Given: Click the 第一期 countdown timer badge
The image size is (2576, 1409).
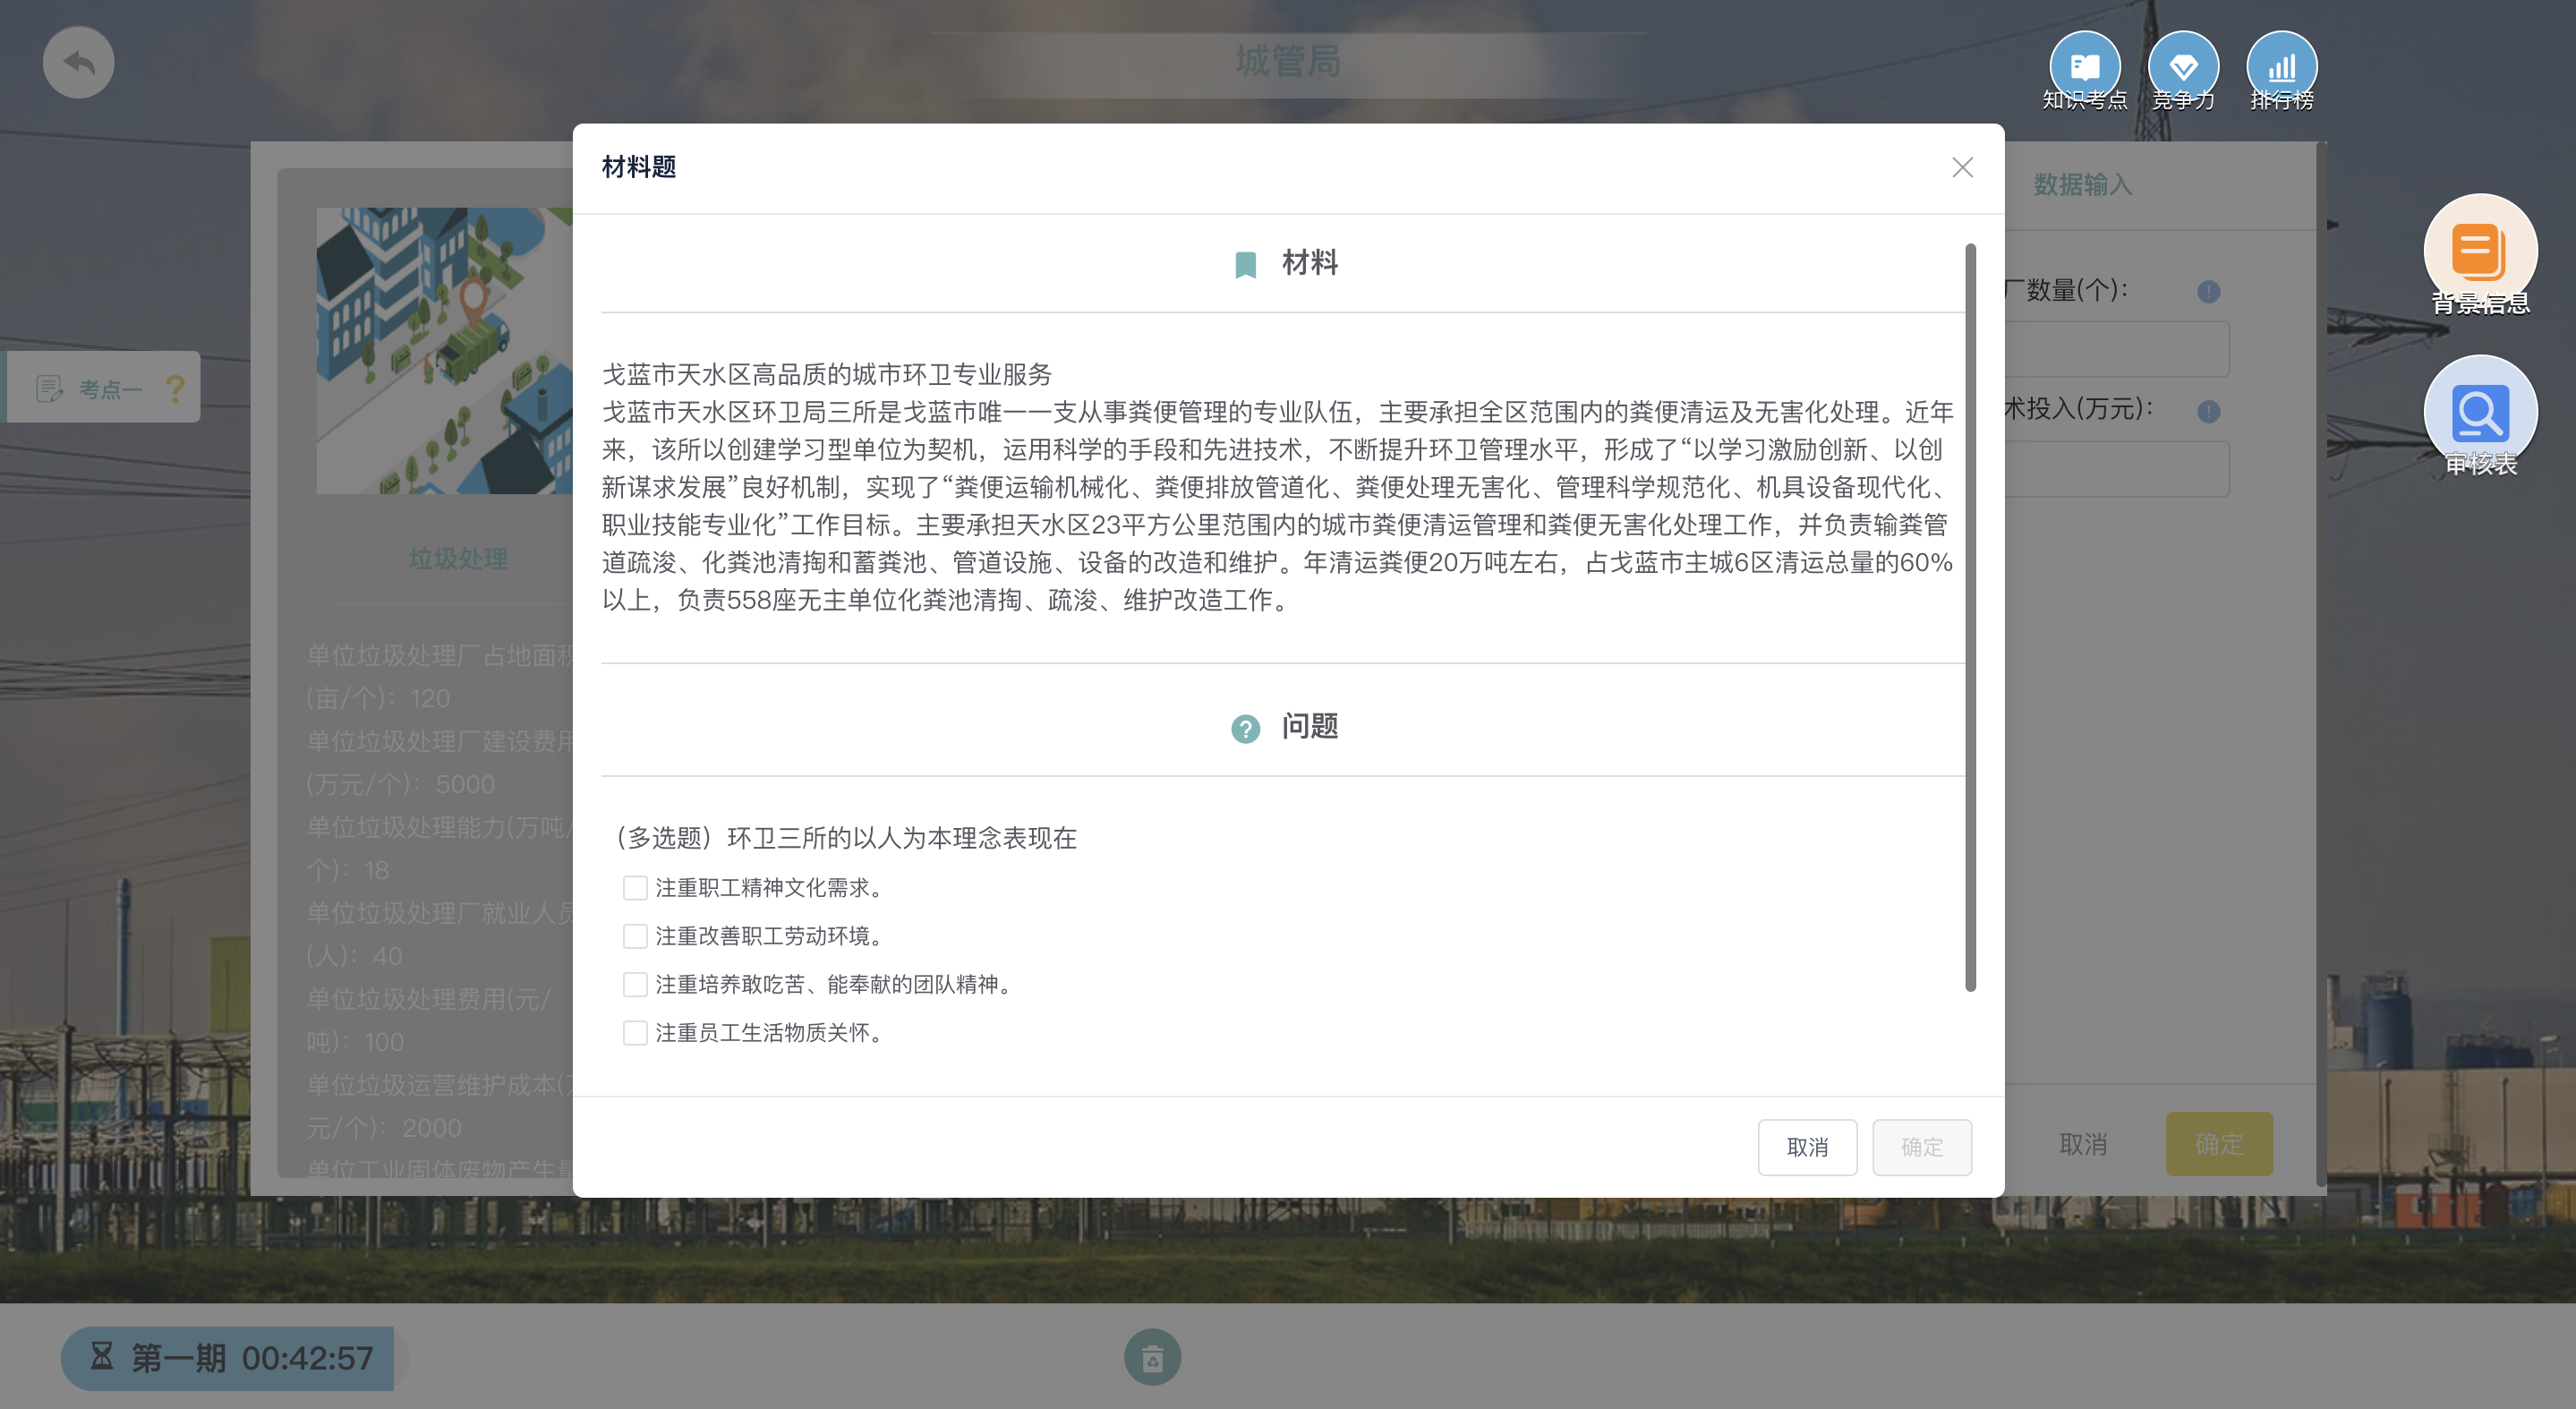Looking at the screenshot, I should (x=228, y=1358).
